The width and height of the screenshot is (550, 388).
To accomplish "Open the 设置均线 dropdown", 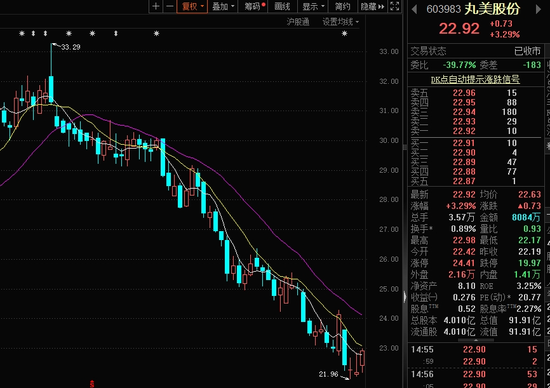I will pos(341,22).
